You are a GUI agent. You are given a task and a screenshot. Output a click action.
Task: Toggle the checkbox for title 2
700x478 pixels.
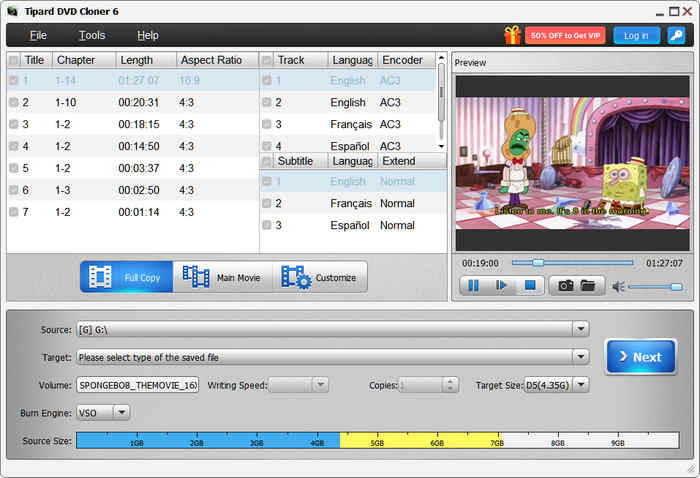[14, 102]
